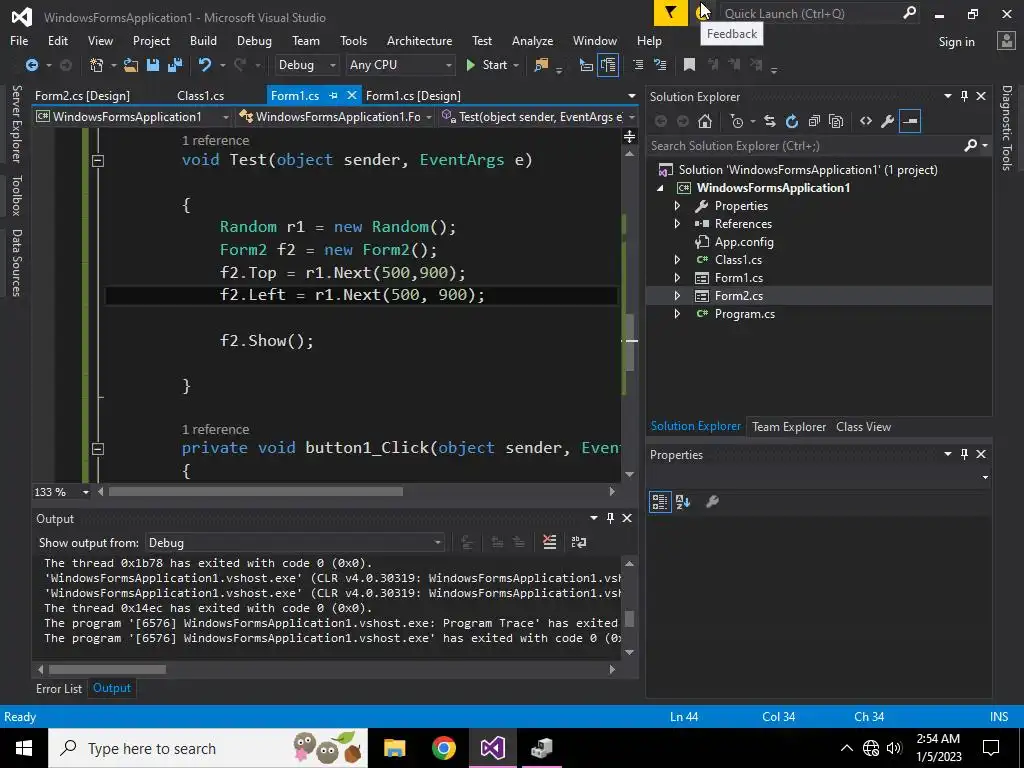Open the WindowsFormsApplication1 project scope dropdown

click(x=133, y=117)
